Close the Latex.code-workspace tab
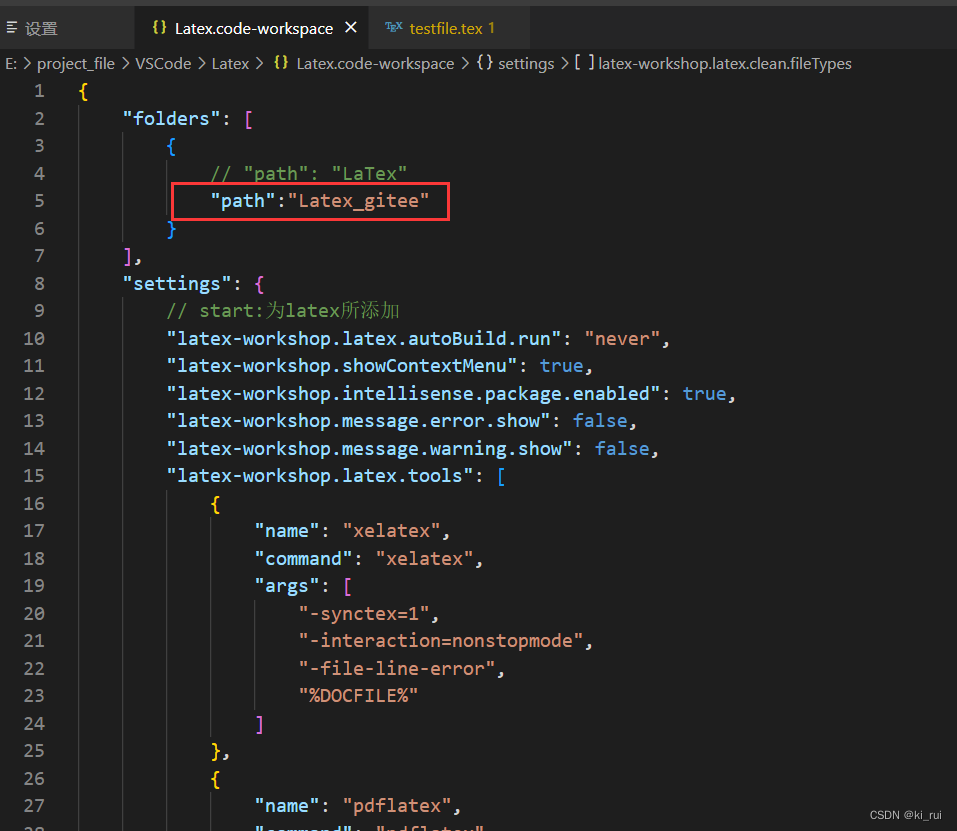The image size is (957, 831). [x=351, y=28]
